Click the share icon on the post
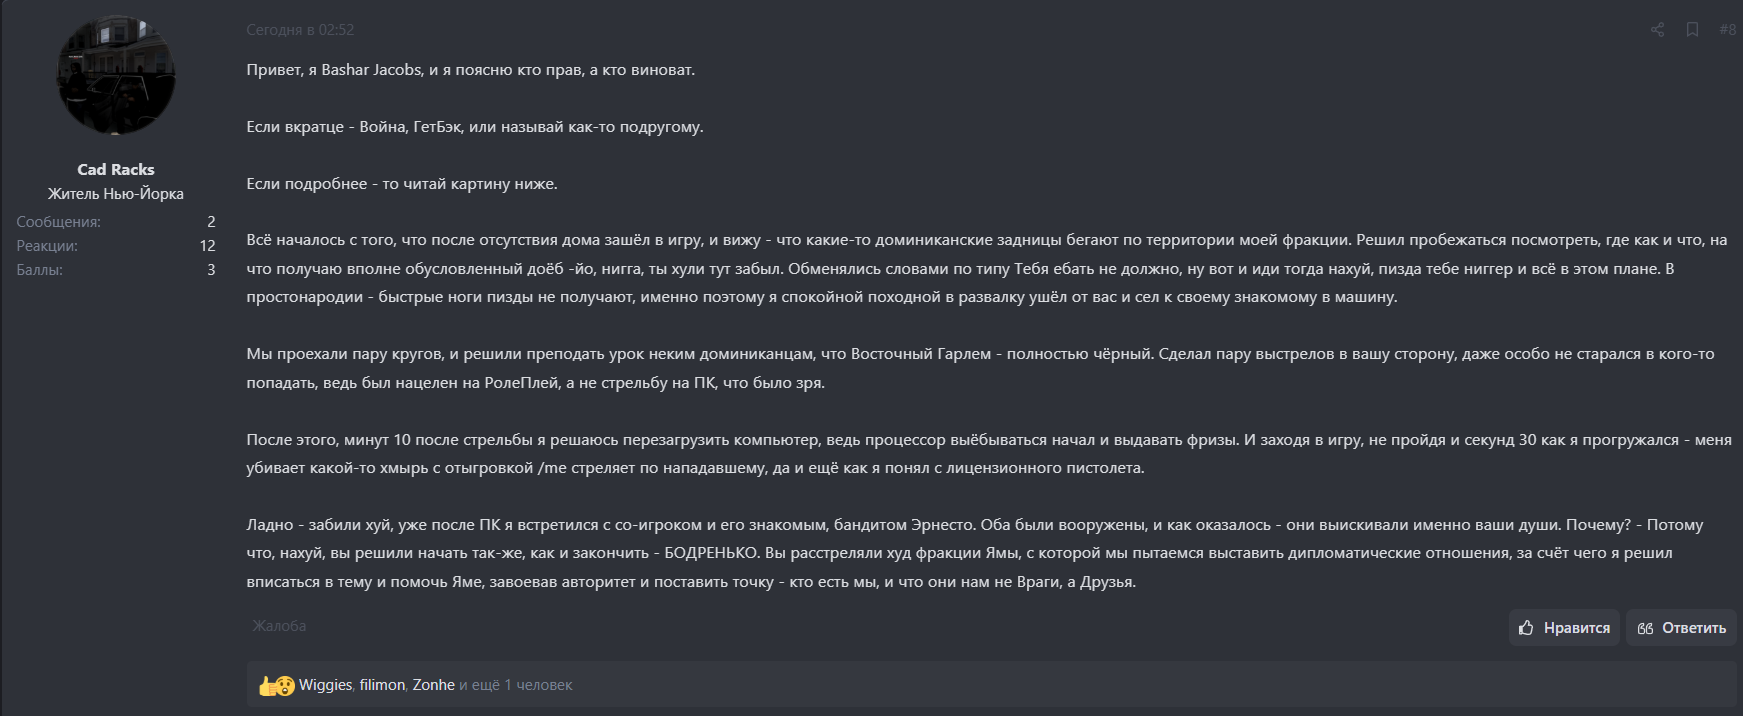Image resolution: width=1743 pixels, height=716 pixels. (1656, 30)
